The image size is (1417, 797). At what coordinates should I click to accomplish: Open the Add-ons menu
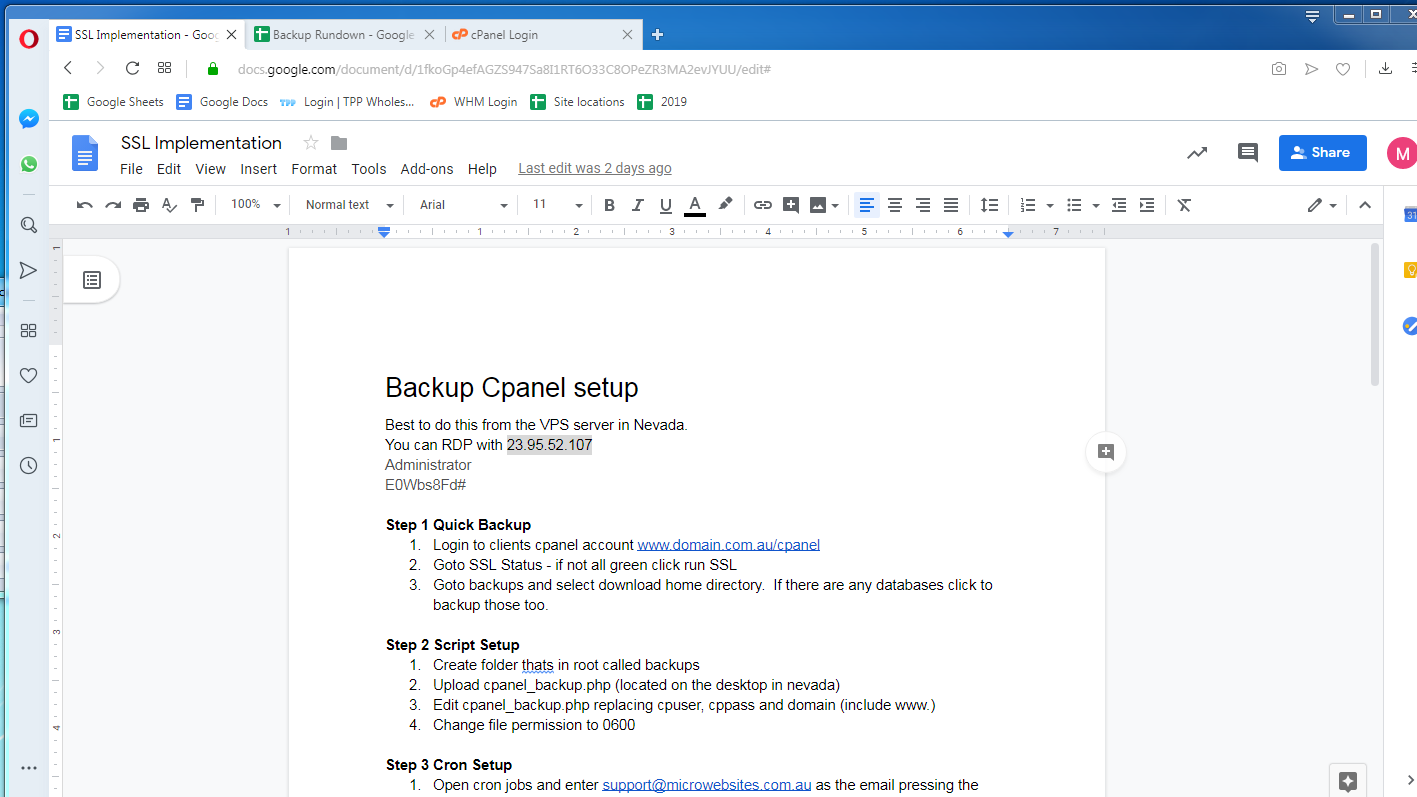tap(427, 169)
